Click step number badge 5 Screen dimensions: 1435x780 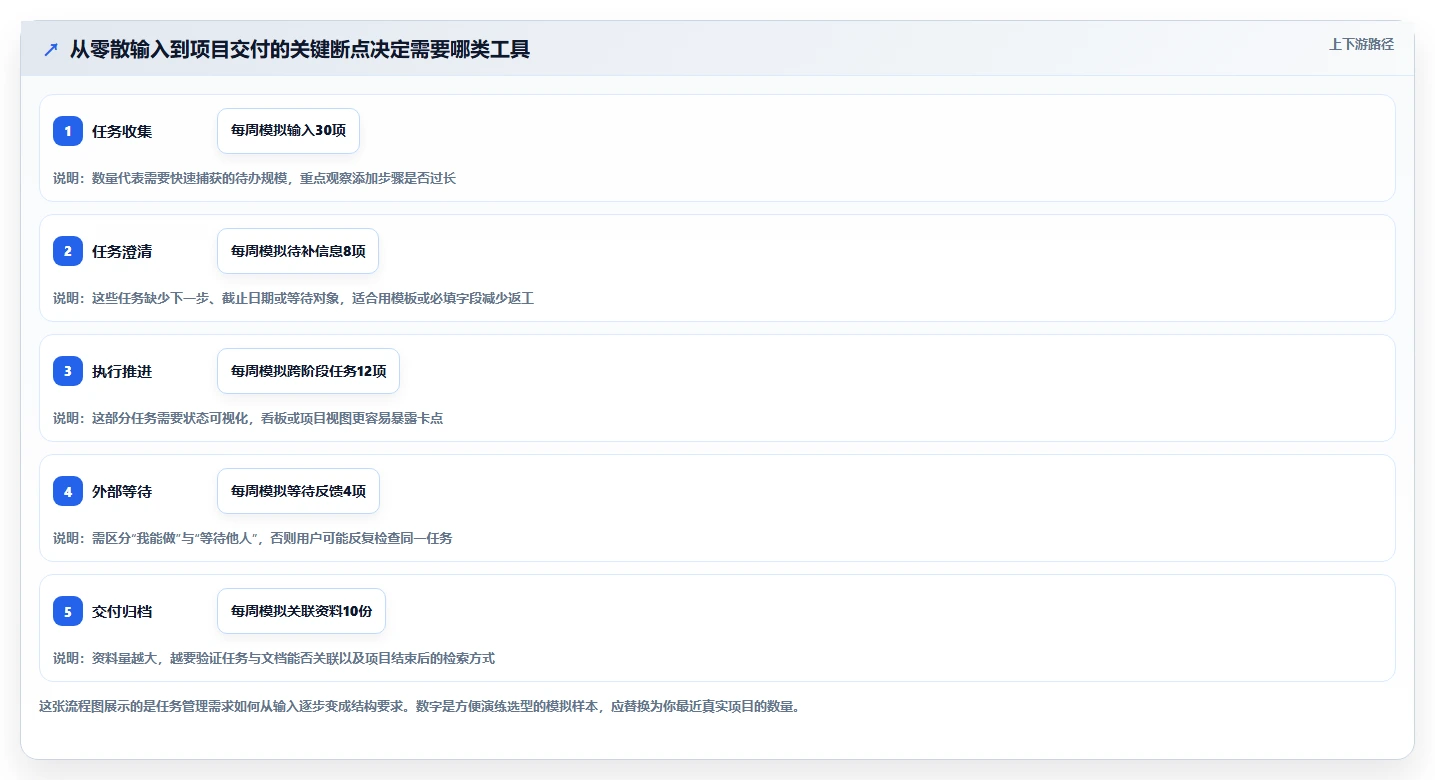(68, 611)
